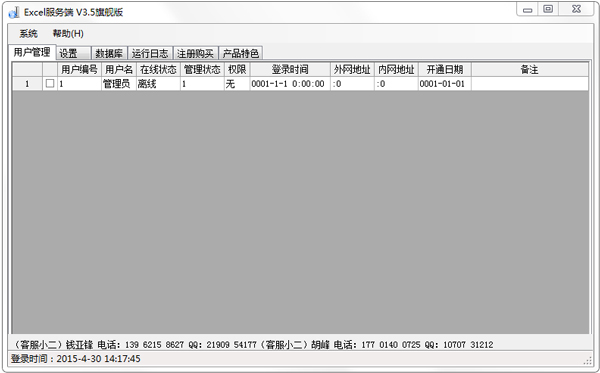600x373 pixels.
Task: Click the 胡峰 customer service contact text
Action: 376,345
